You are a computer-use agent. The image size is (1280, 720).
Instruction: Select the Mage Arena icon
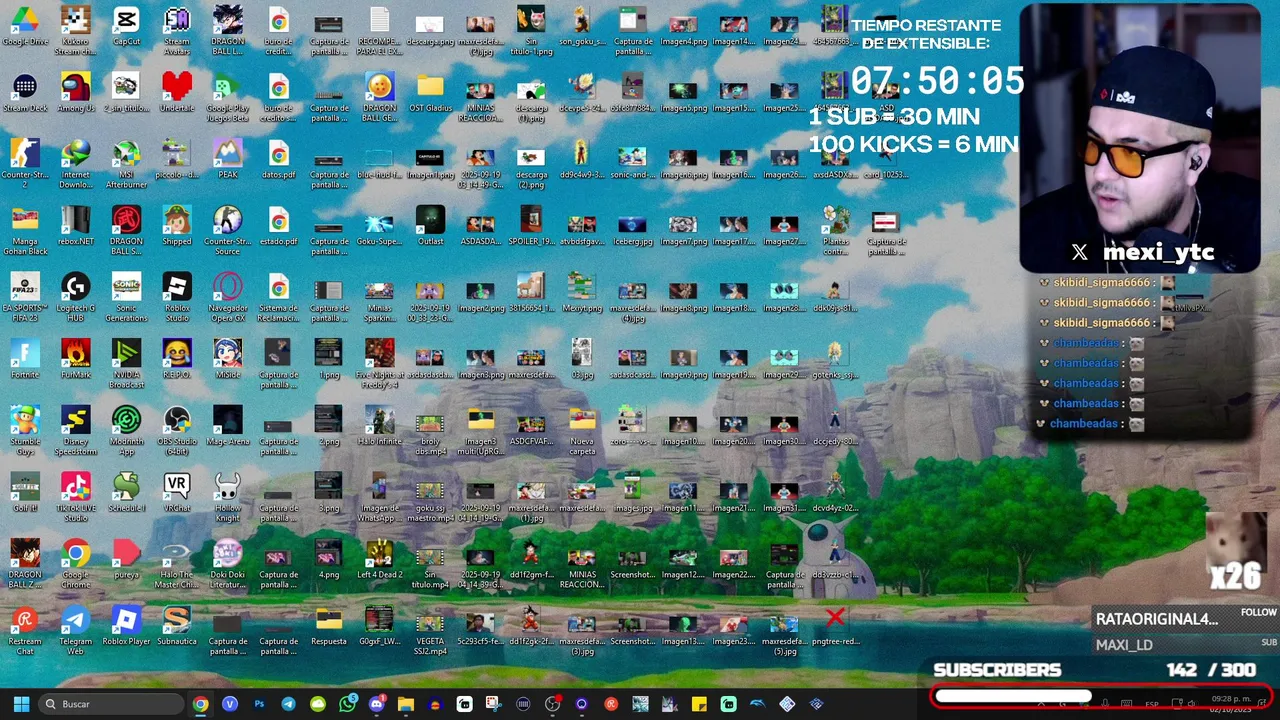(x=228, y=427)
